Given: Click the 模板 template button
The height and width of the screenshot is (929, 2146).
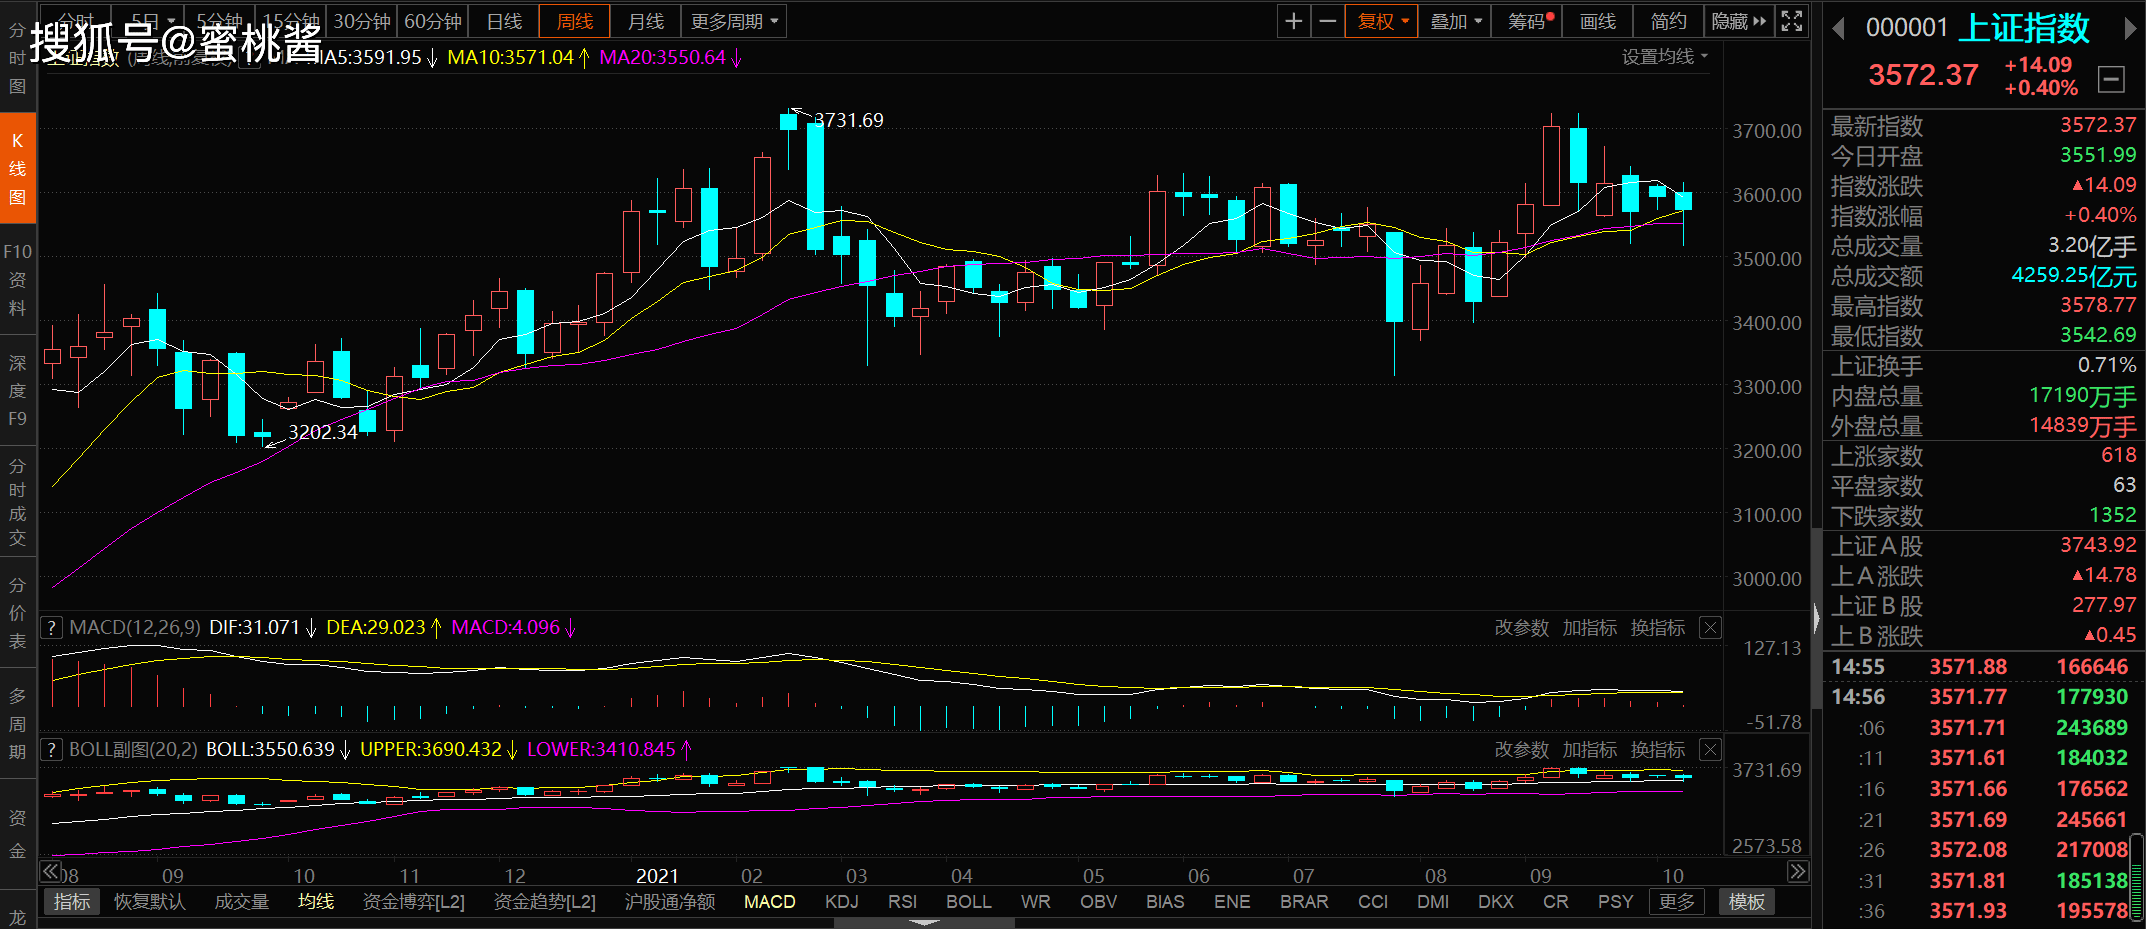Looking at the screenshot, I should [1746, 902].
